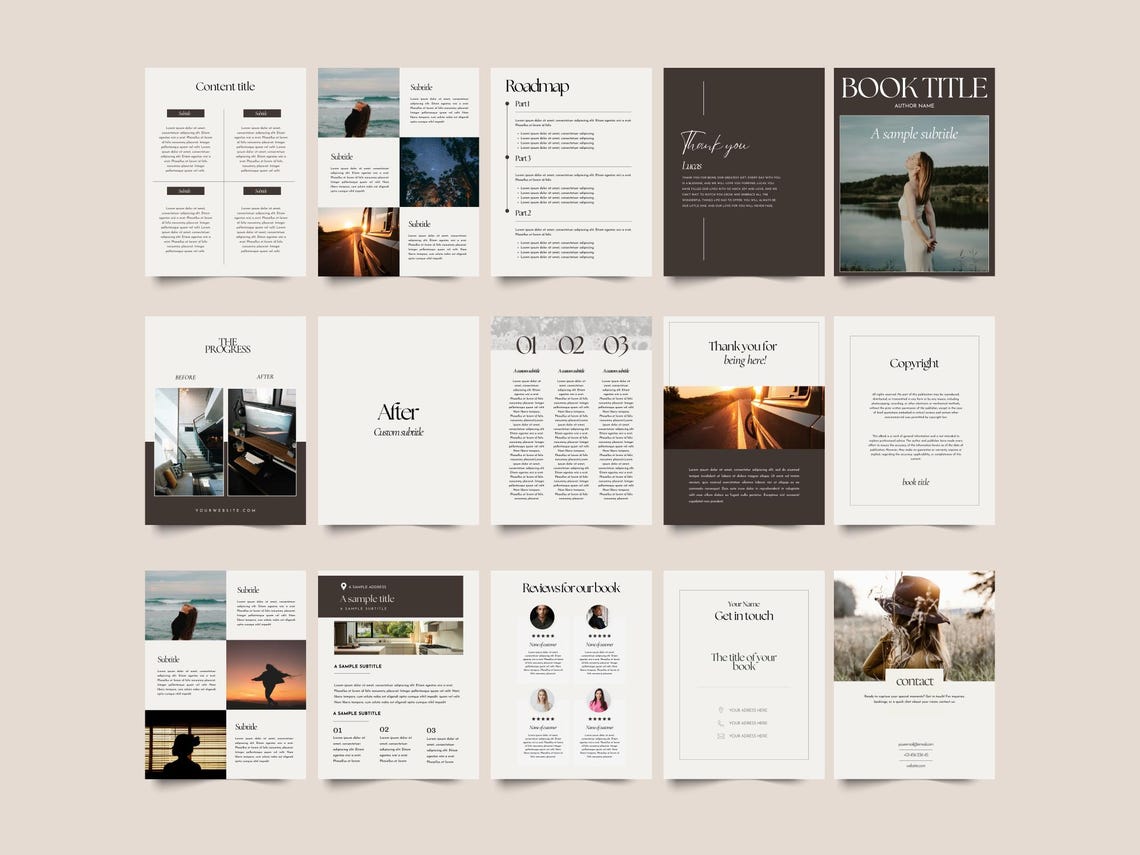Click the name 'Lucas' on dark page
This screenshot has width=1140, height=855.
pyautogui.click(x=691, y=166)
